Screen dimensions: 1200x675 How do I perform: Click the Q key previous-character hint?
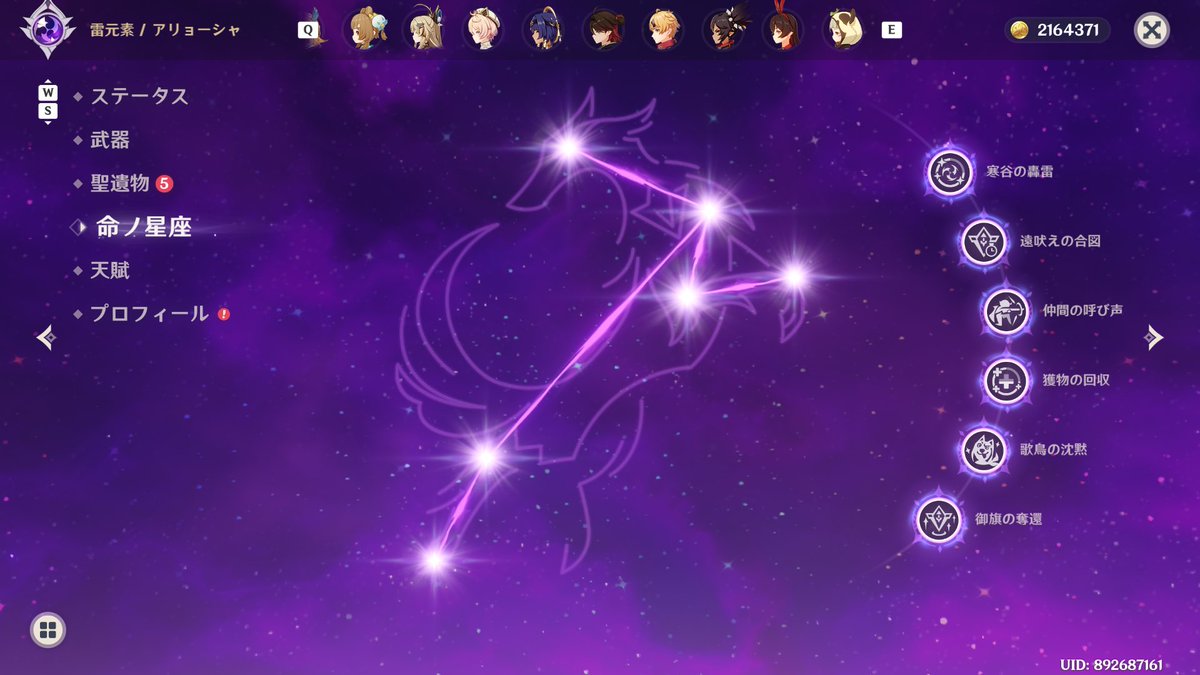click(x=306, y=30)
